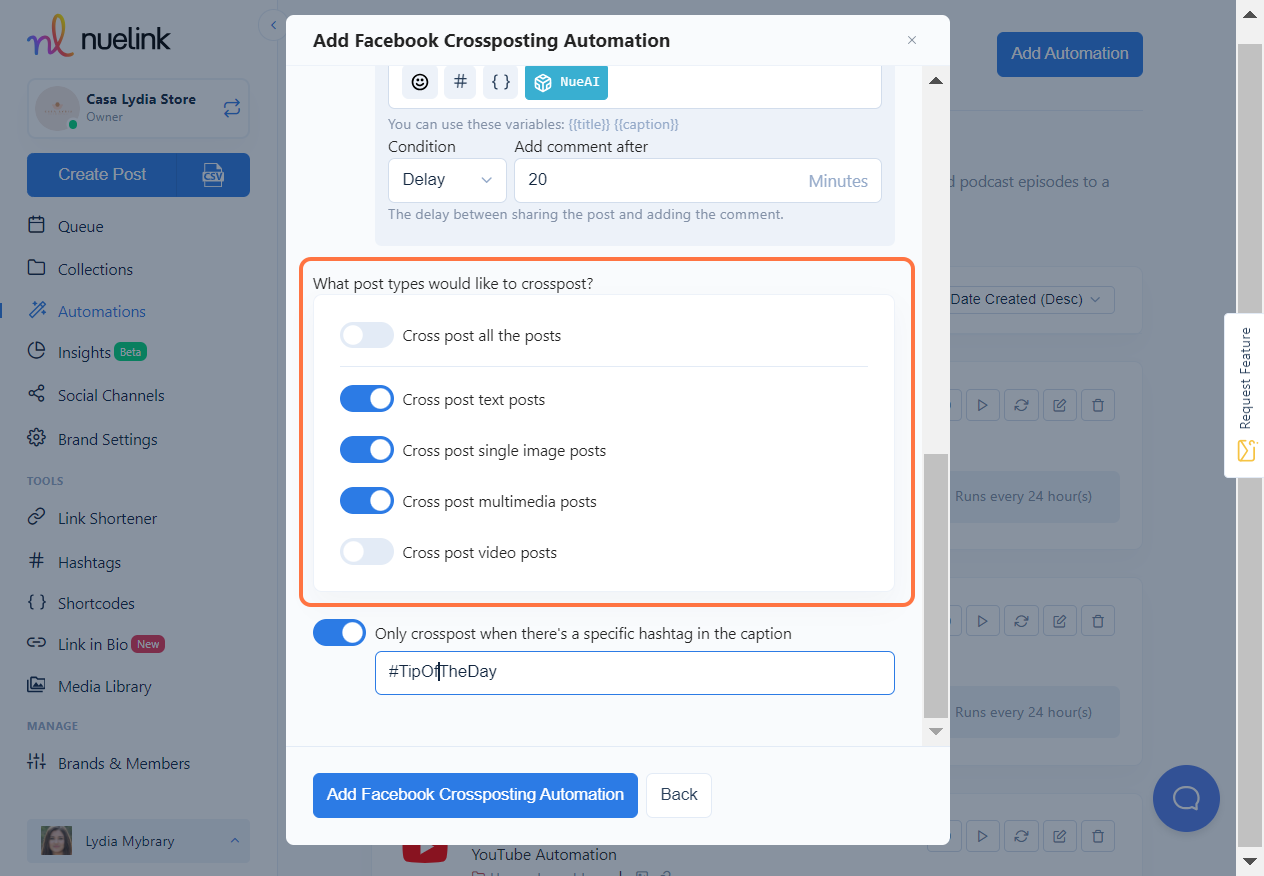
Task: Disable Cross post multimedia posts toggle
Action: (367, 501)
